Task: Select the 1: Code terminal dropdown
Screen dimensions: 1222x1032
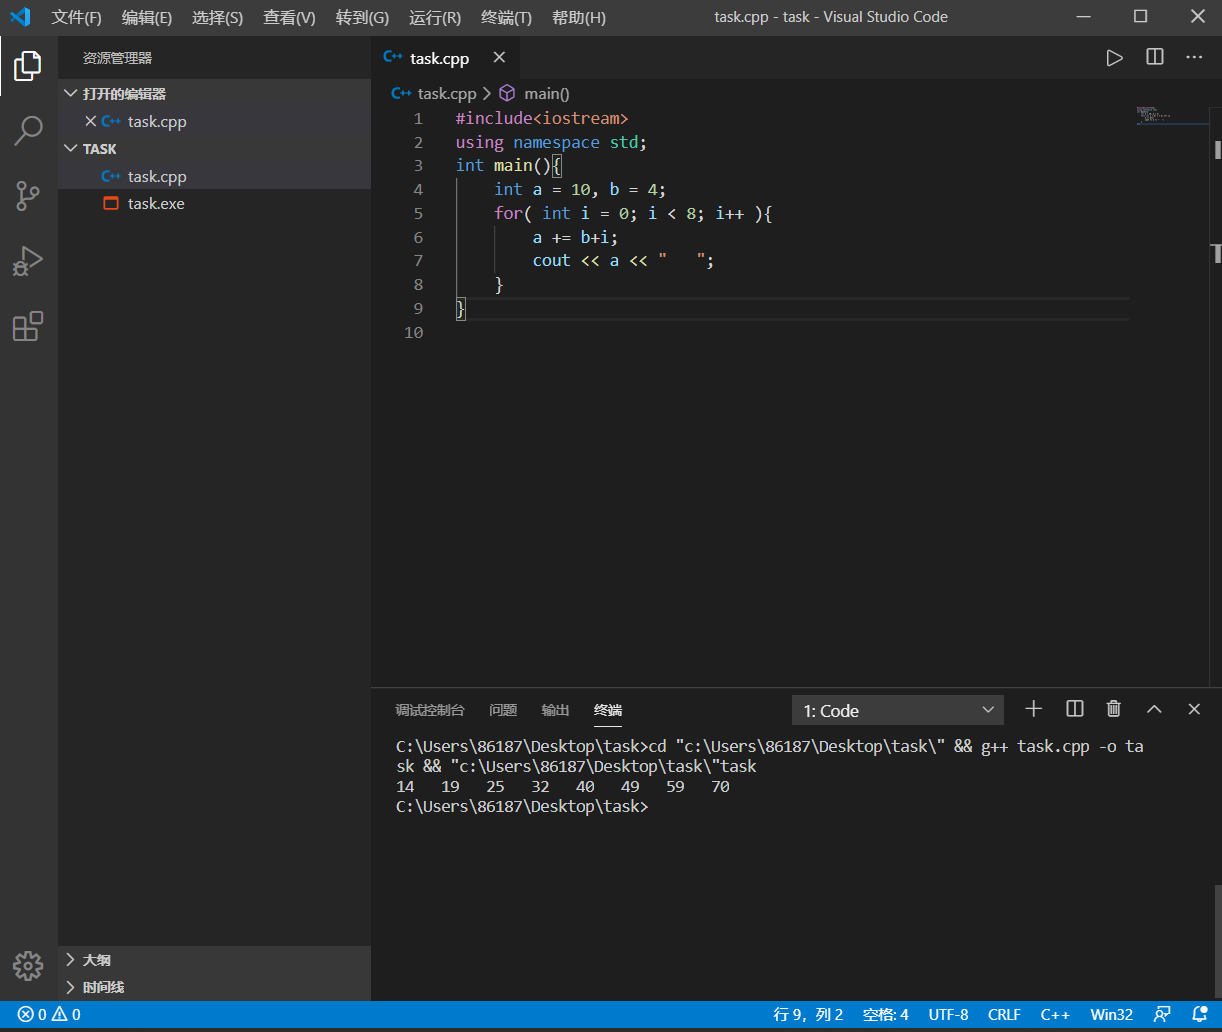Action: pyautogui.click(x=898, y=710)
